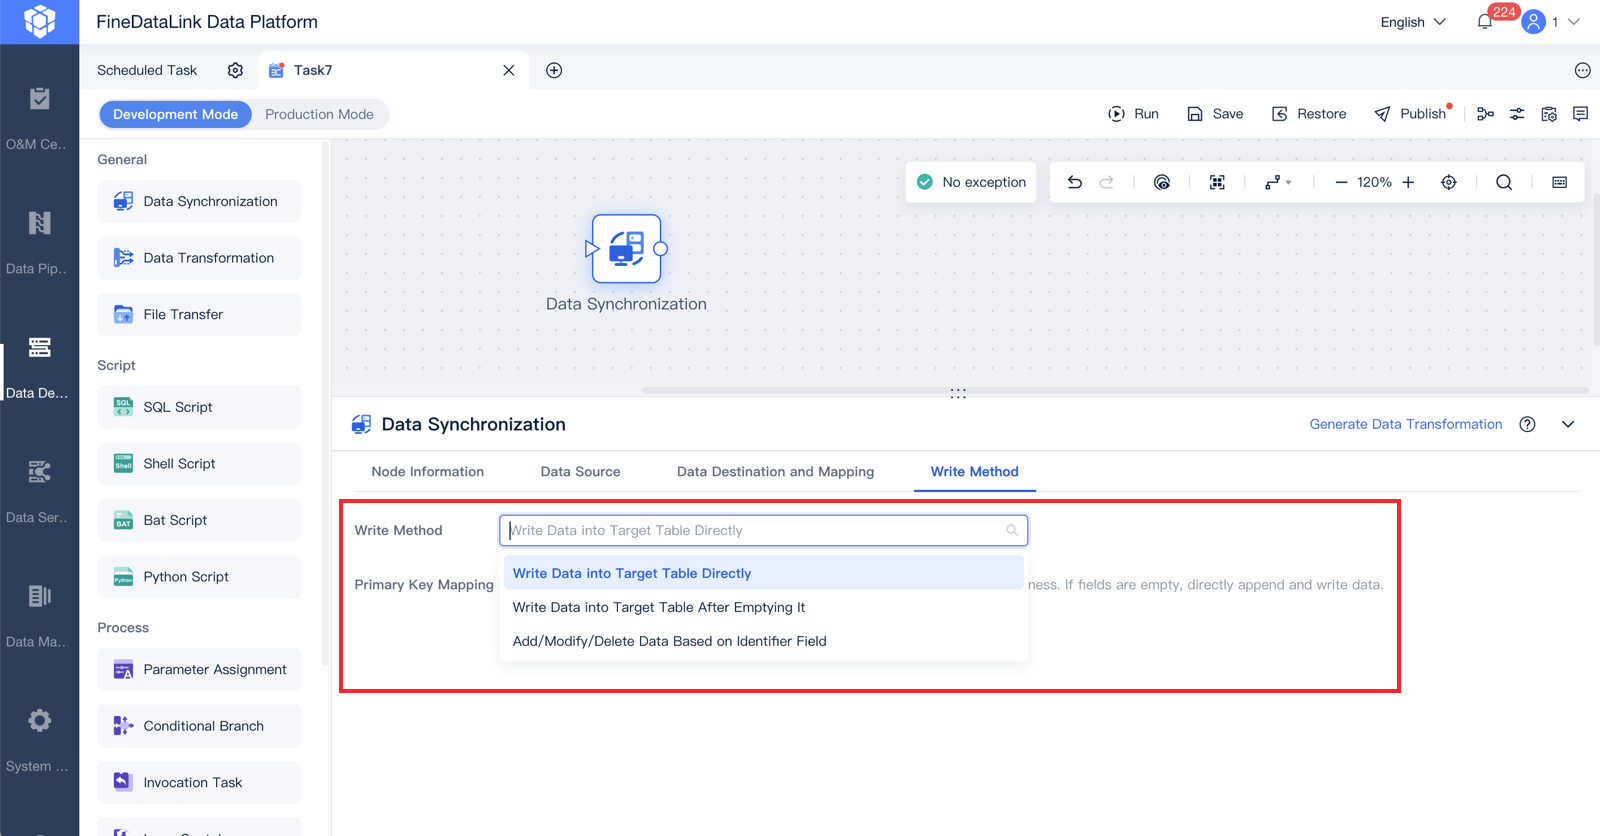
Task: Click the Run button
Action: click(x=1133, y=114)
